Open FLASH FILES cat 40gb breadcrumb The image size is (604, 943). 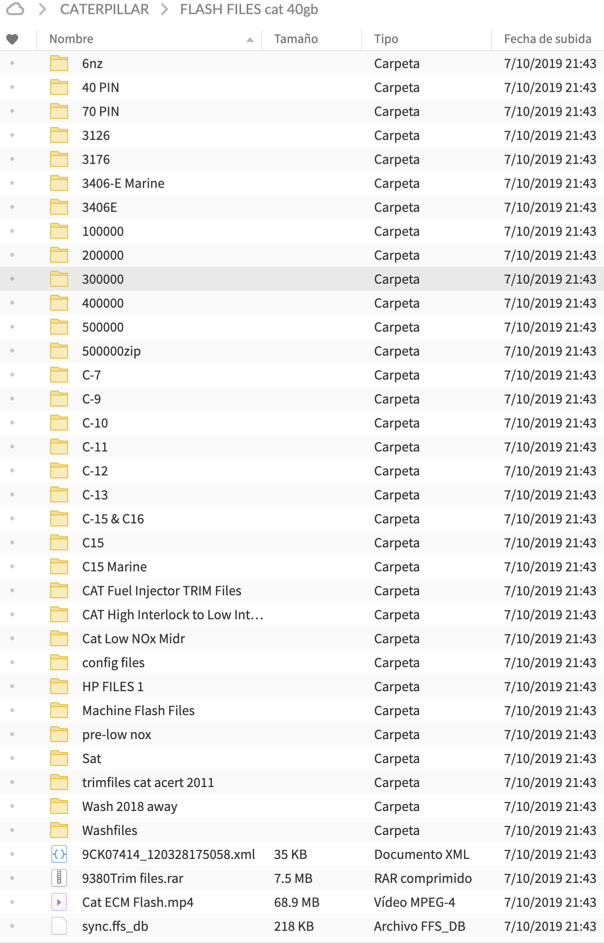tap(249, 9)
